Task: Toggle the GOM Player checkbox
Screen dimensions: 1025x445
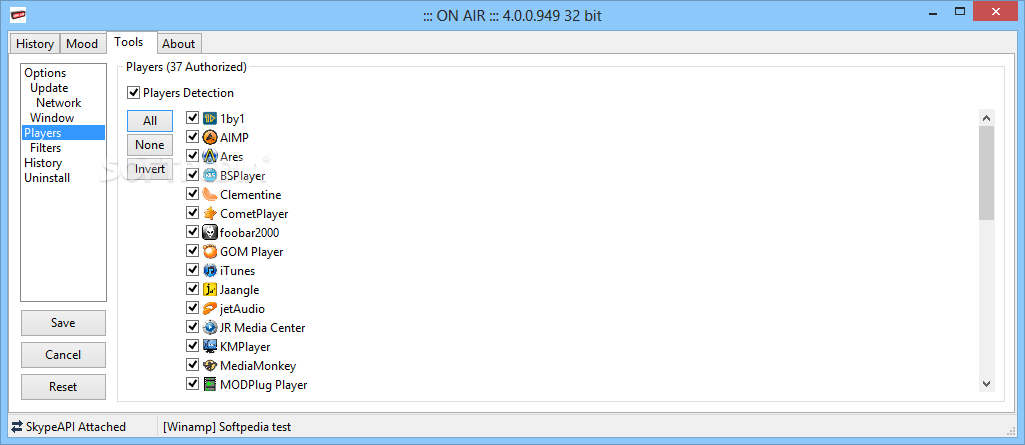Action: click(192, 251)
